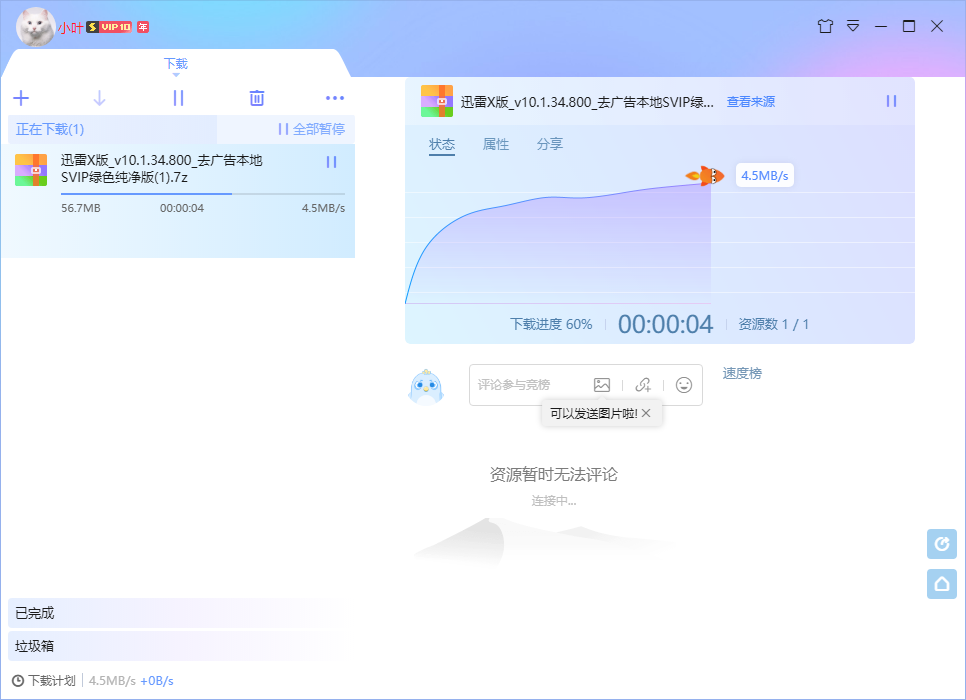966x700 pixels.
Task: Click the start download arrow icon
Action: coord(99,98)
